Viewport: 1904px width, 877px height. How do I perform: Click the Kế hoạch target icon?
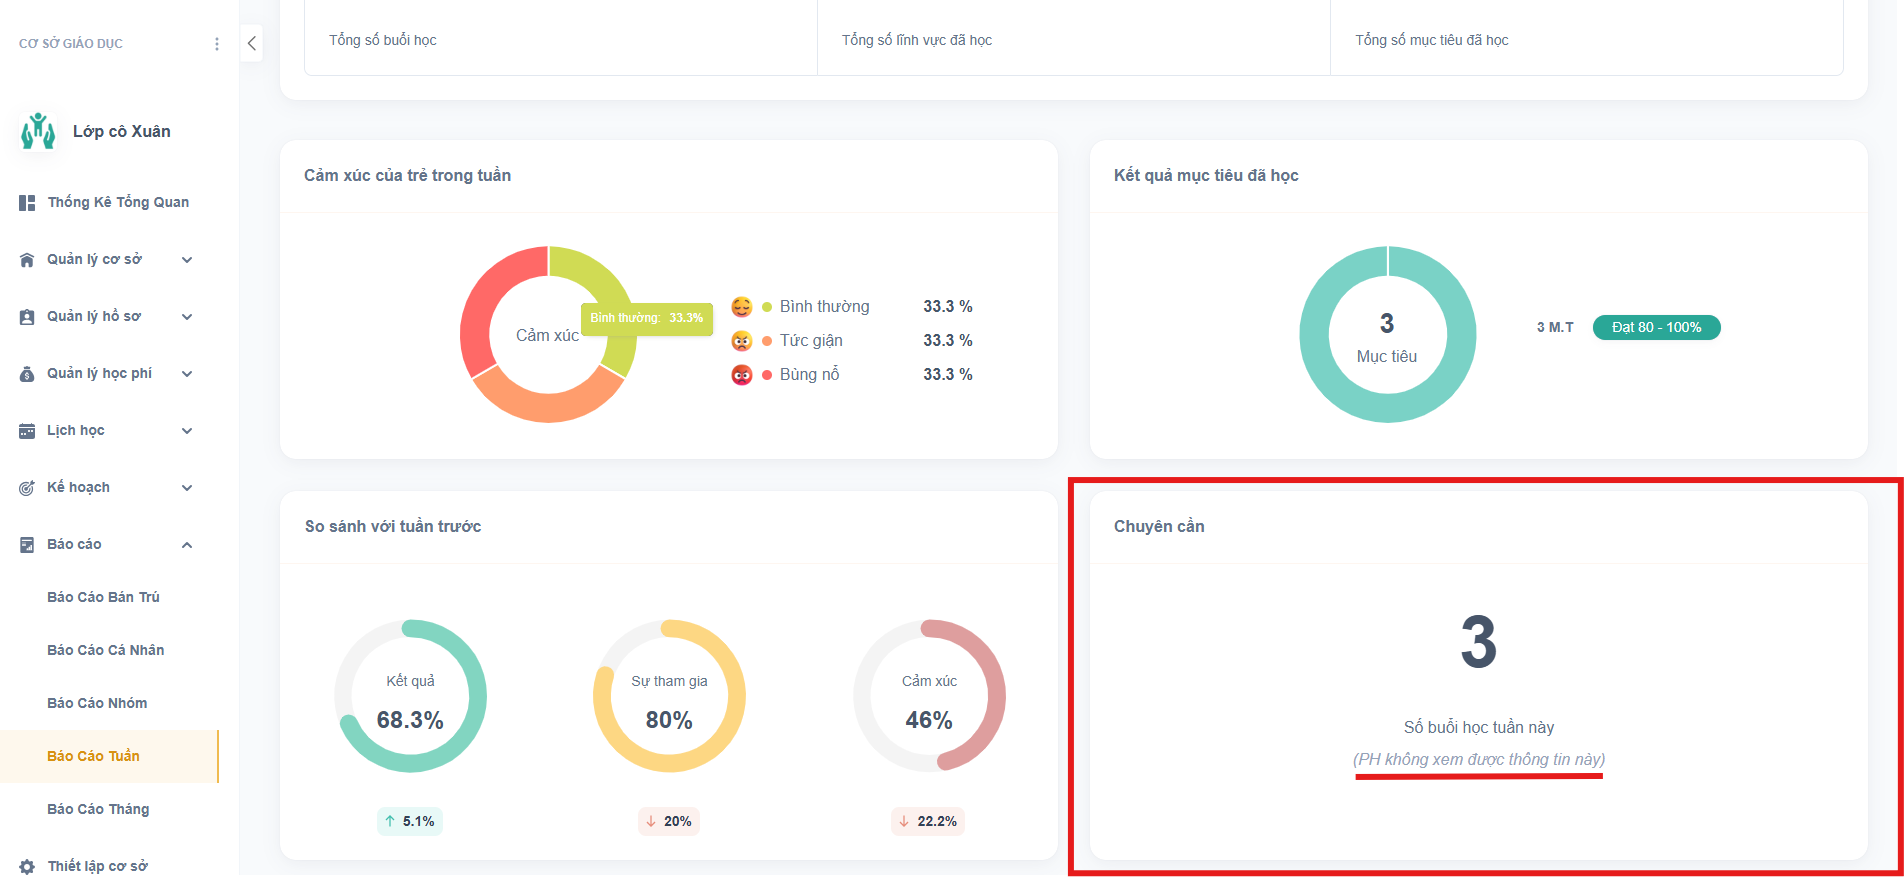click(x=27, y=488)
